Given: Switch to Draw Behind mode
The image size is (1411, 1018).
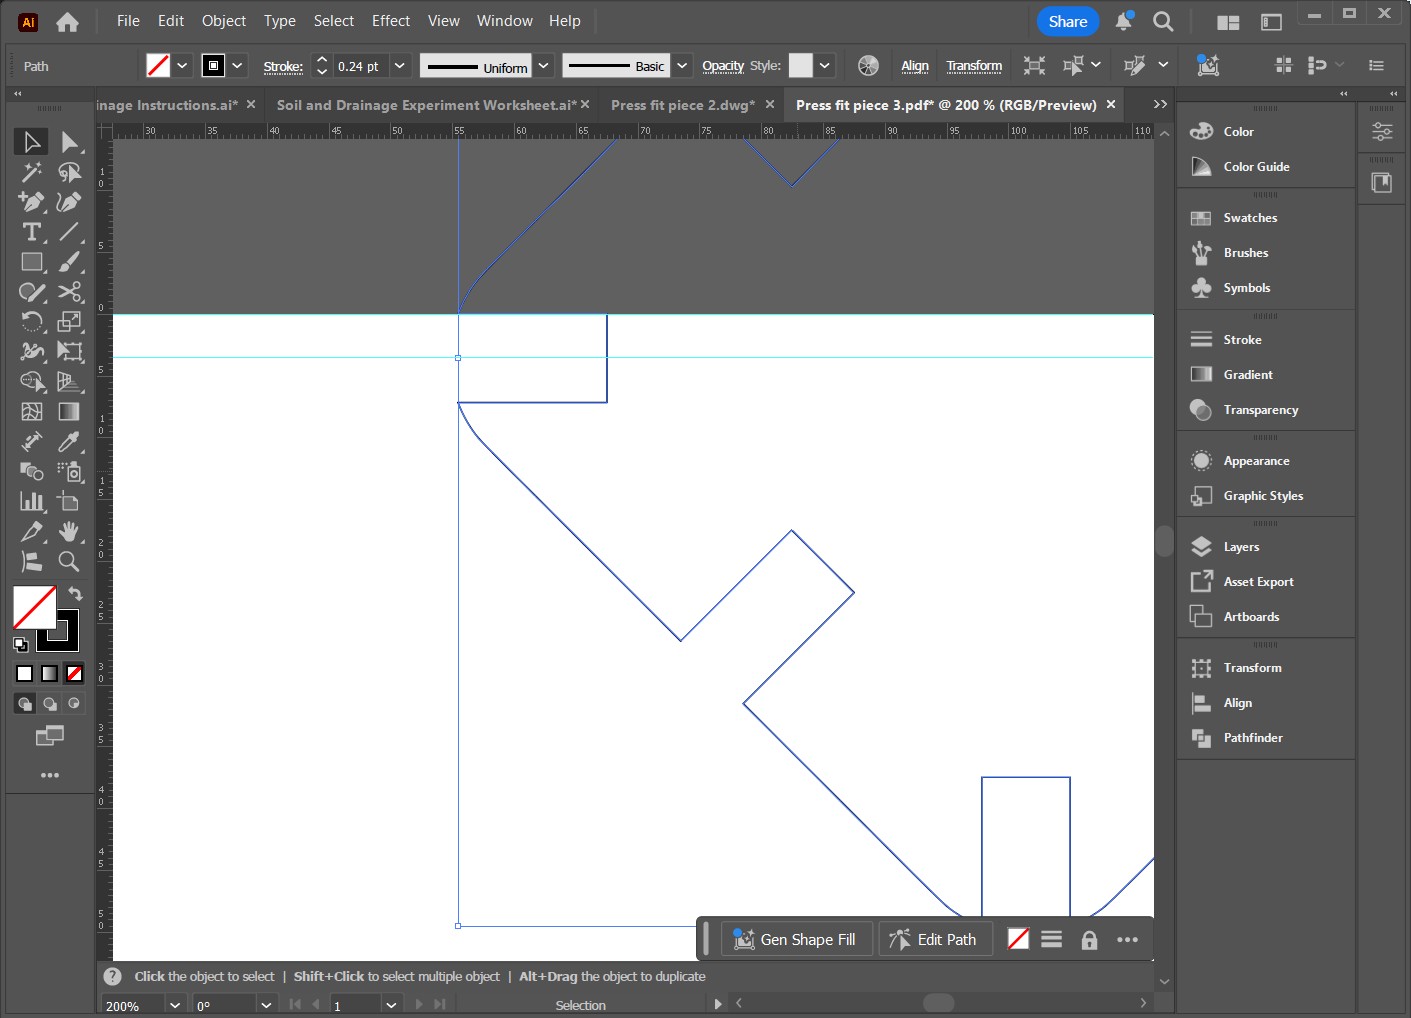Looking at the screenshot, I should click(50, 704).
